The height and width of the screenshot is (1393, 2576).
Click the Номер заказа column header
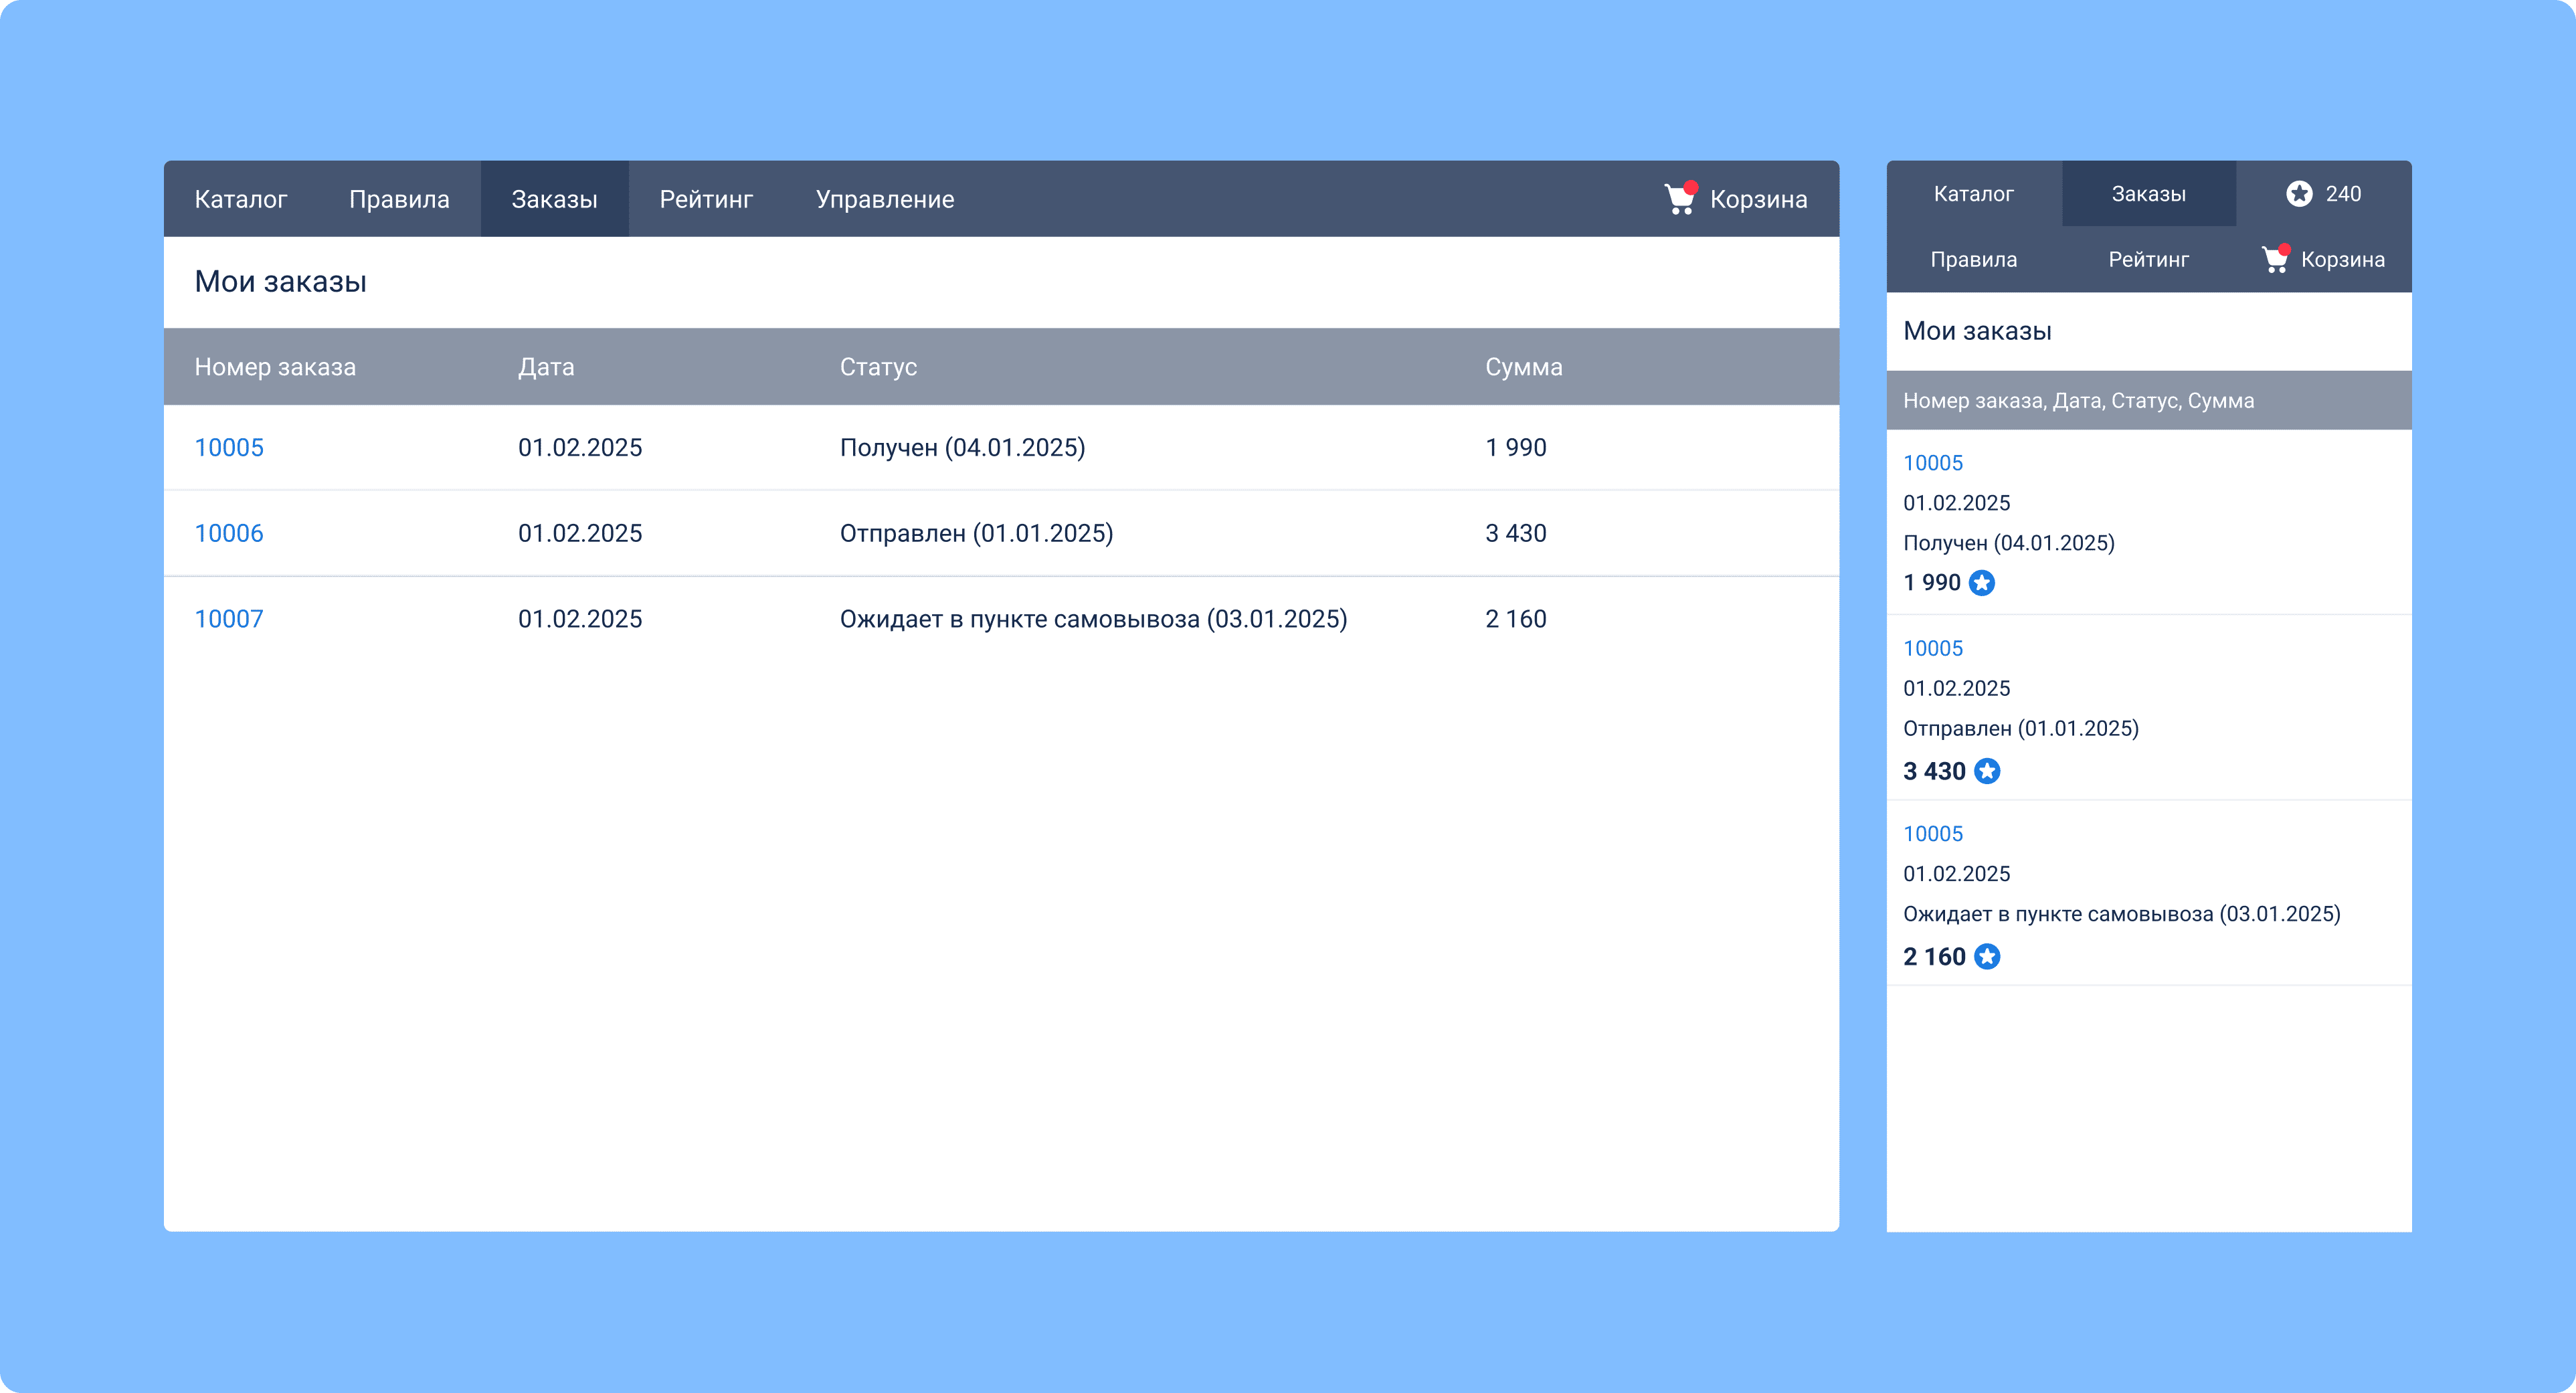coord(275,367)
